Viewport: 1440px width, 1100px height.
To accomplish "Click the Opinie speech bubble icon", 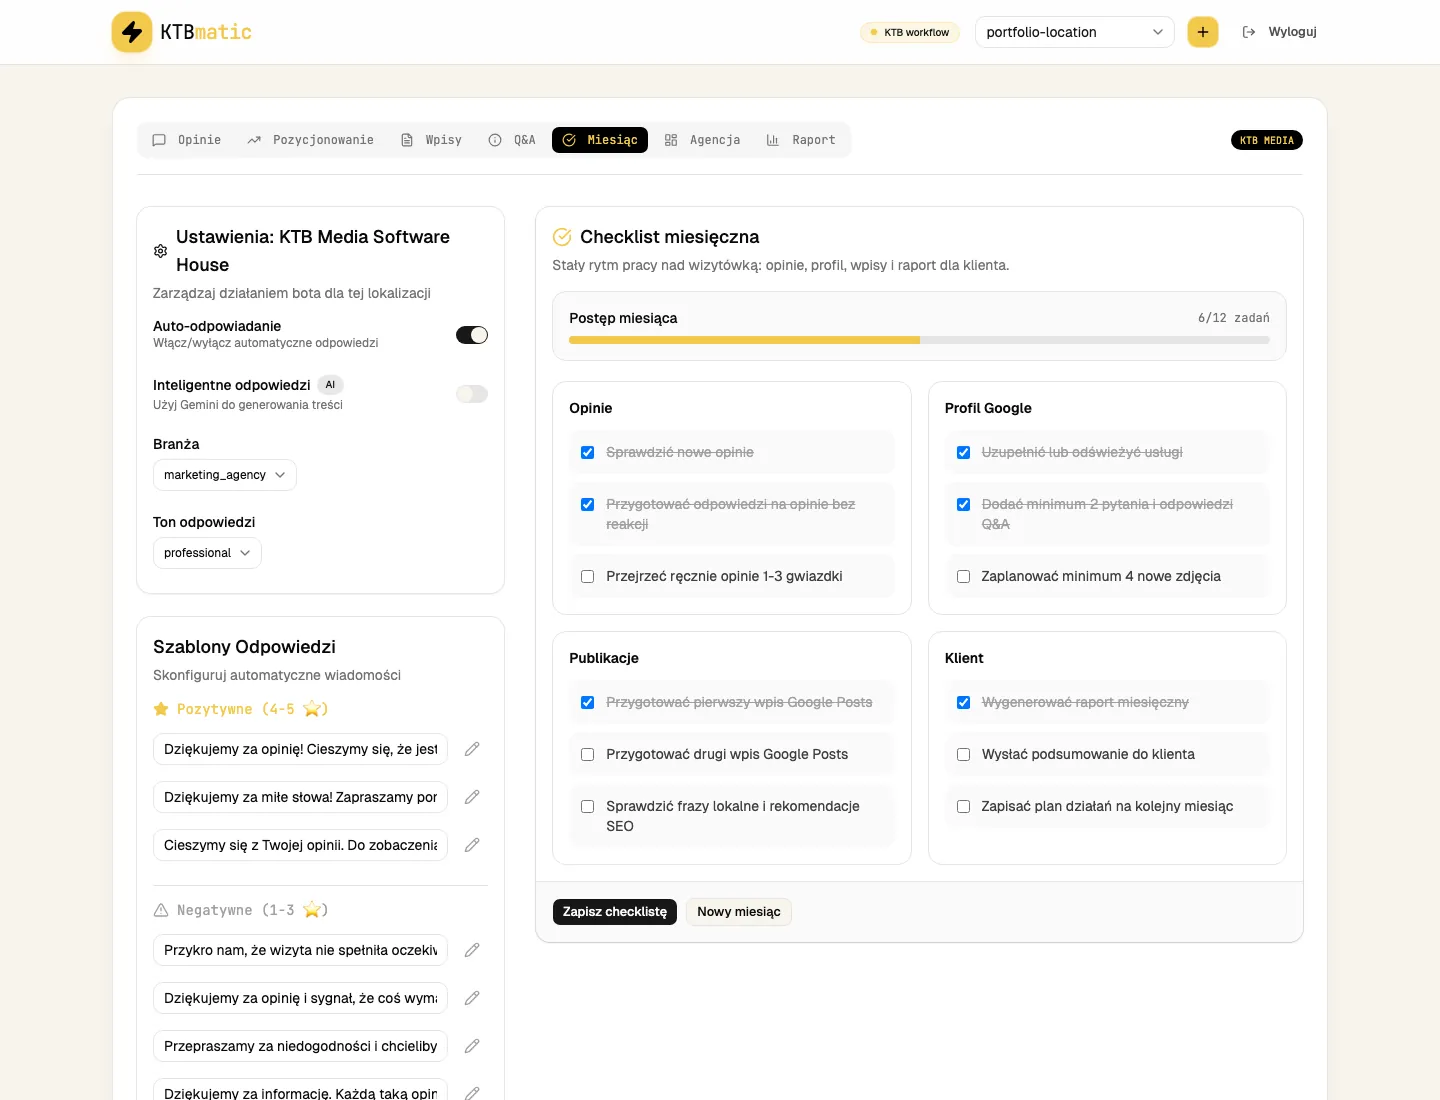I will coord(159,140).
